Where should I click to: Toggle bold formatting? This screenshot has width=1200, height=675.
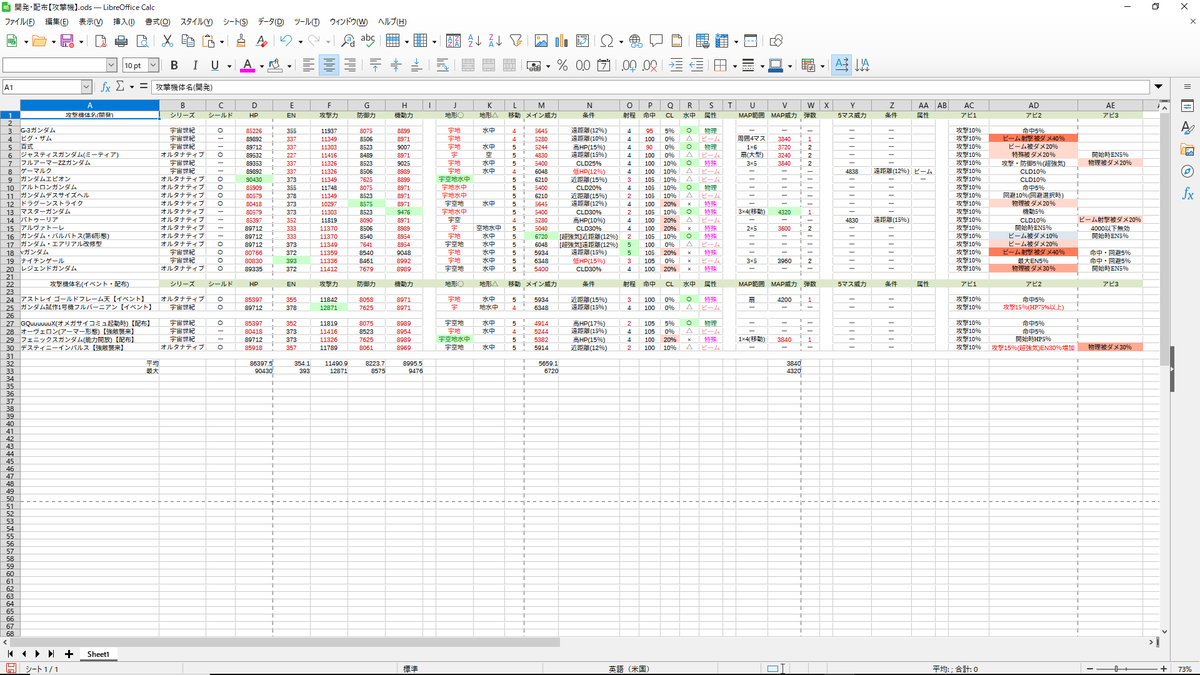click(x=174, y=66)
